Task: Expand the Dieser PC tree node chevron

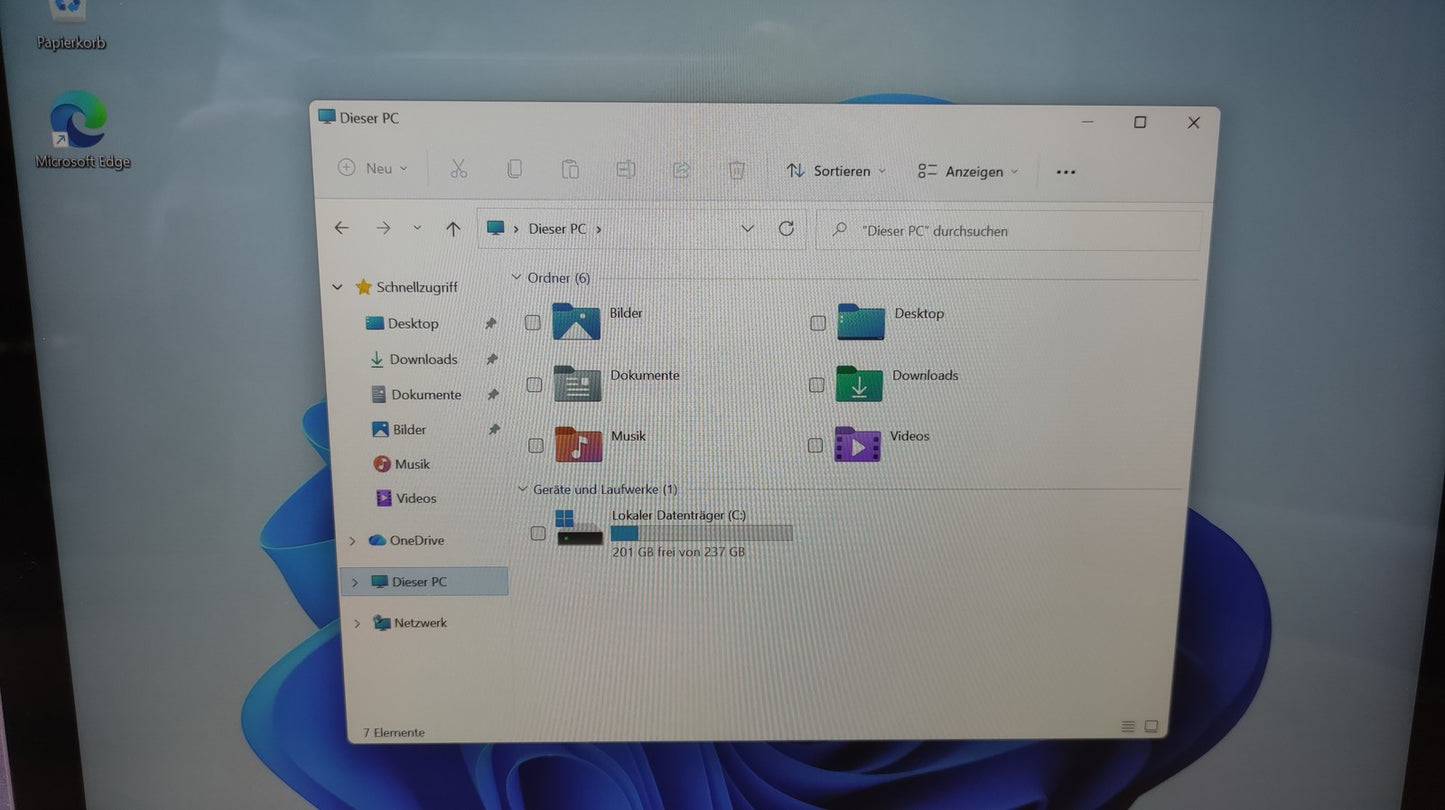Action: tap(354, 582)
